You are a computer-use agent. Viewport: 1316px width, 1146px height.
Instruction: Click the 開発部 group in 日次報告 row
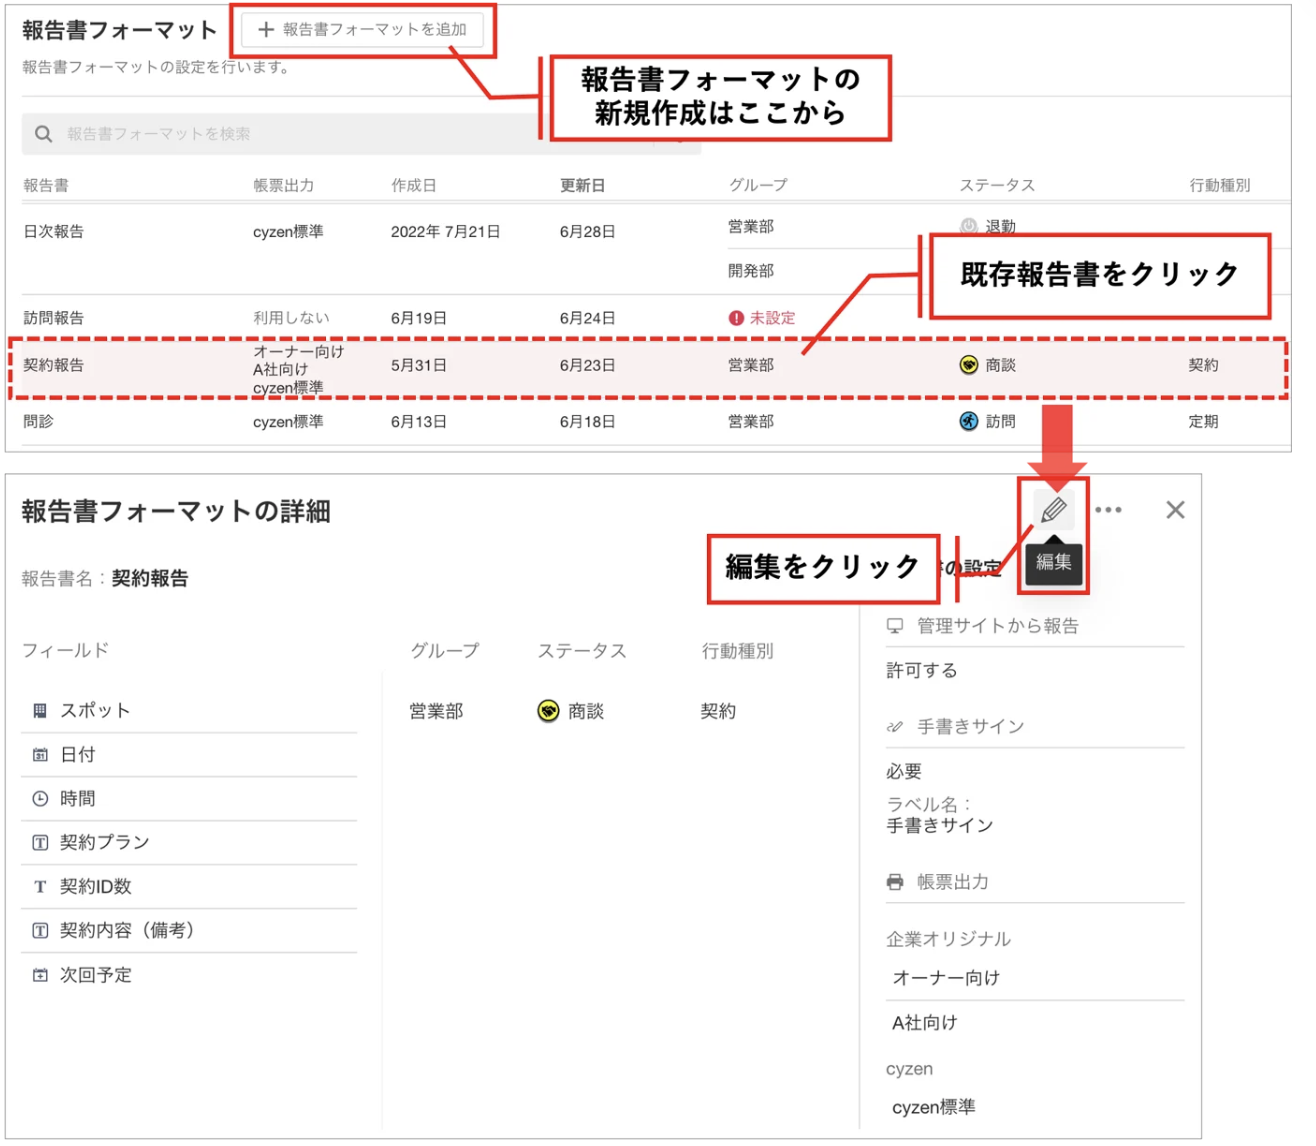pos(751,271)
